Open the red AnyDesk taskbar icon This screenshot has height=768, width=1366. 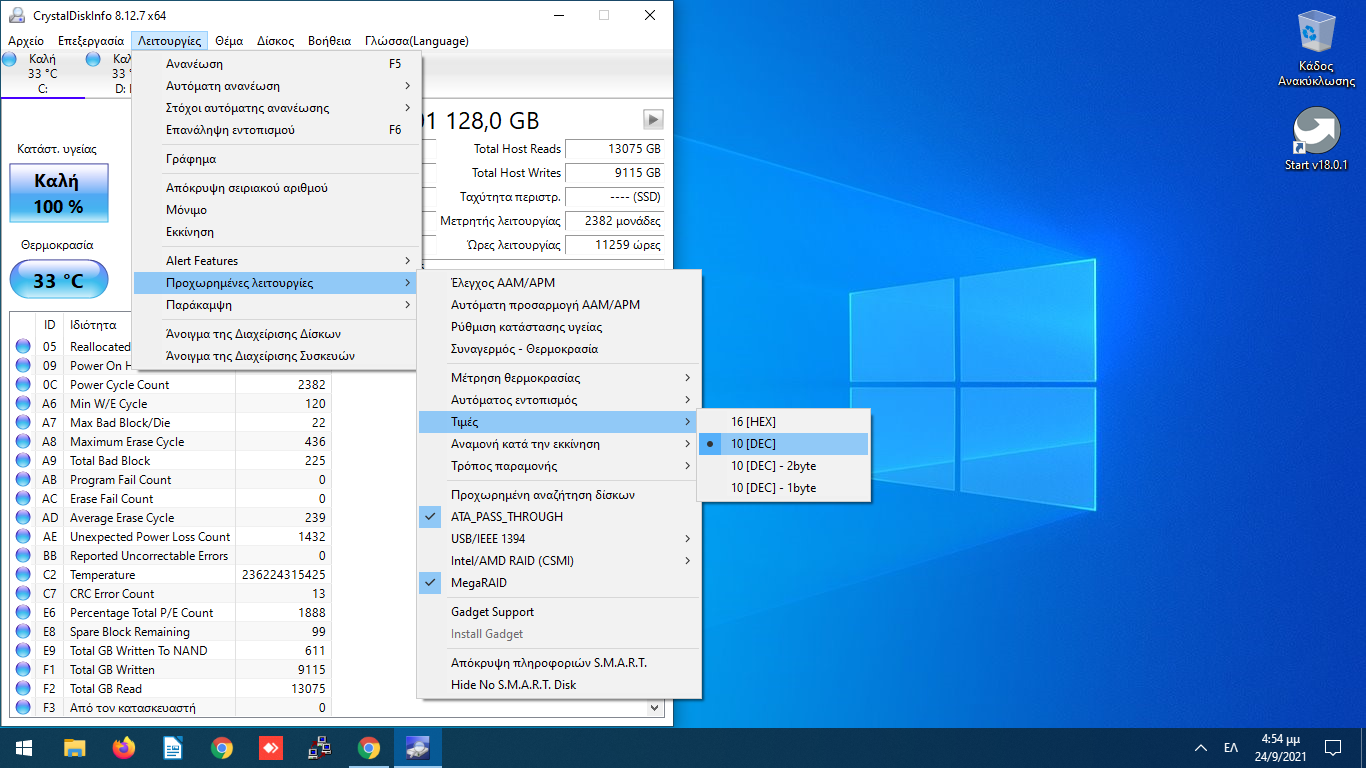pyautogui.click(x=271, y=748)
